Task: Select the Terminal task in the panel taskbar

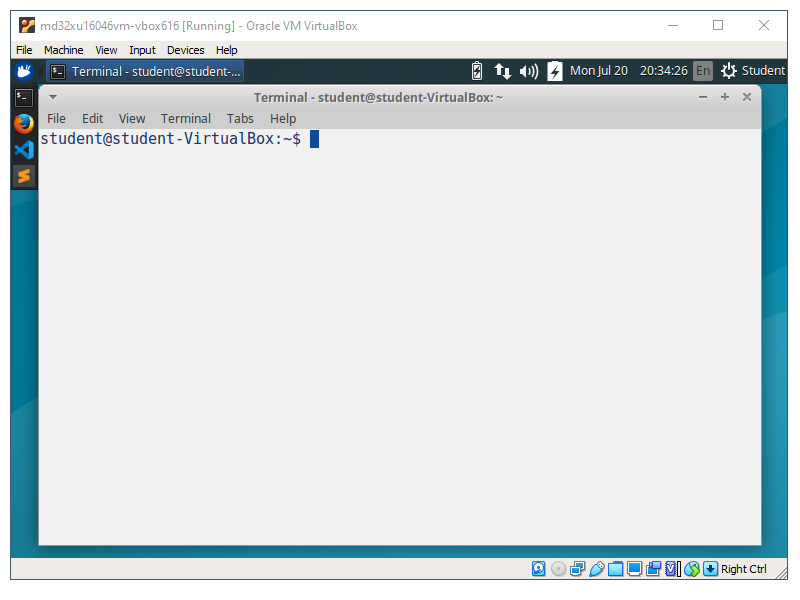Action: tap(146, 71)
